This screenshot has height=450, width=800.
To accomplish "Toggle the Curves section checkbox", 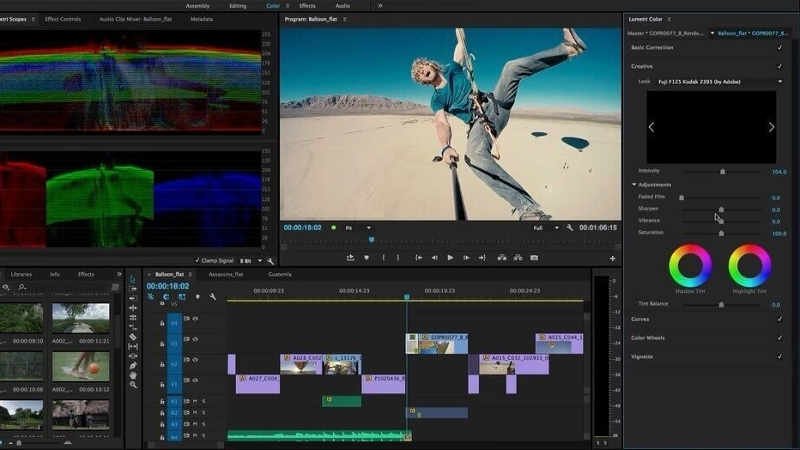I will tap(780, 319).
